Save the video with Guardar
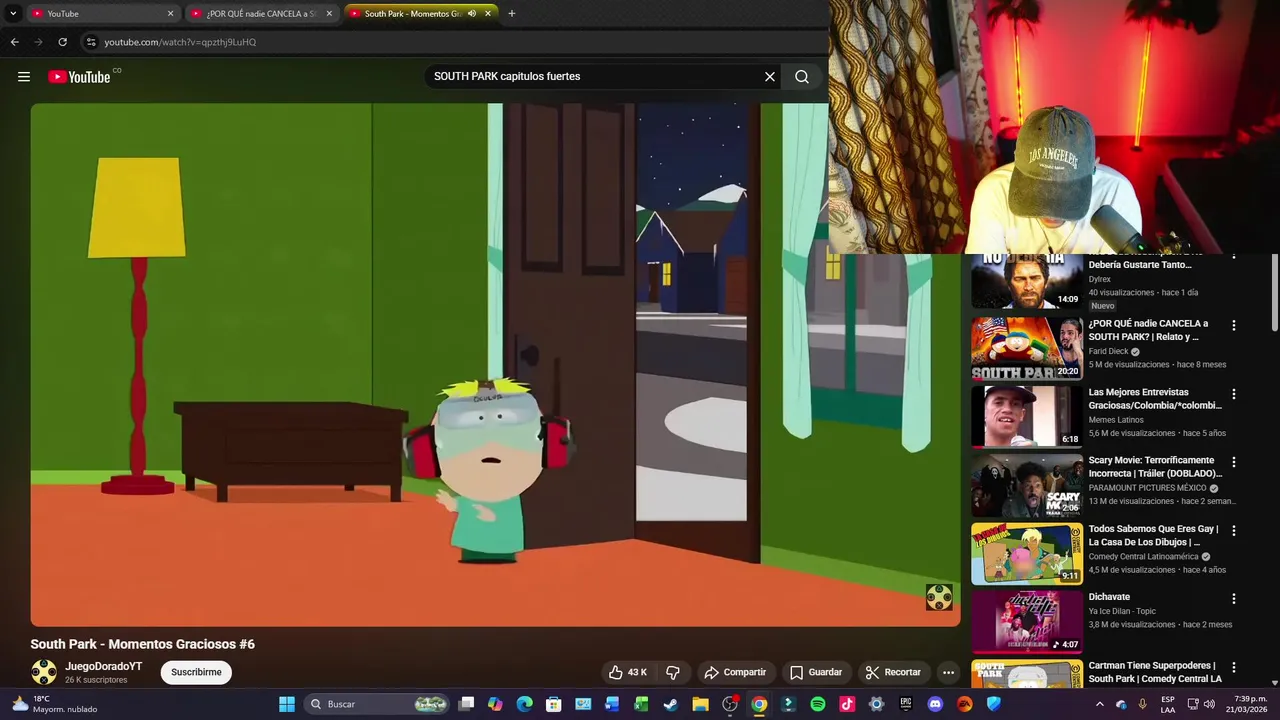The width and height of the screenshot is (1280, 720). point(816,672)
